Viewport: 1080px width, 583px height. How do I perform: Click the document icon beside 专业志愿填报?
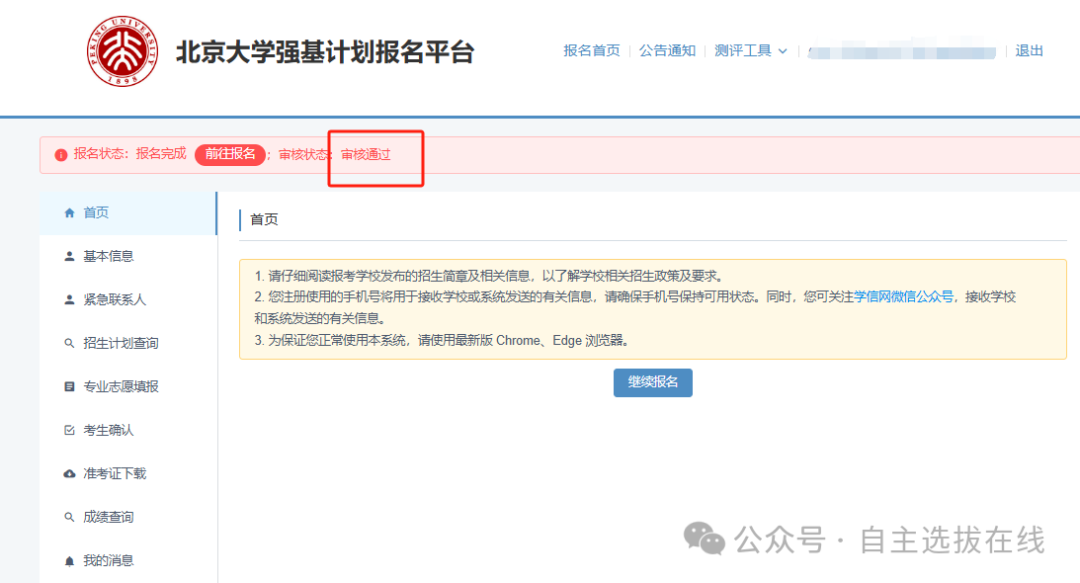coord(68,386)
